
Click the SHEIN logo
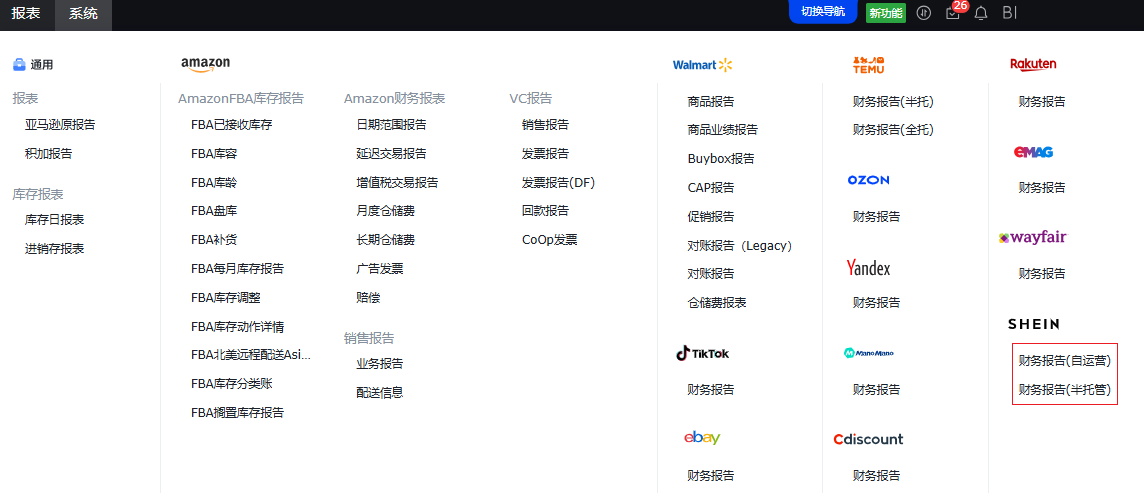[x=1033, y=324]
